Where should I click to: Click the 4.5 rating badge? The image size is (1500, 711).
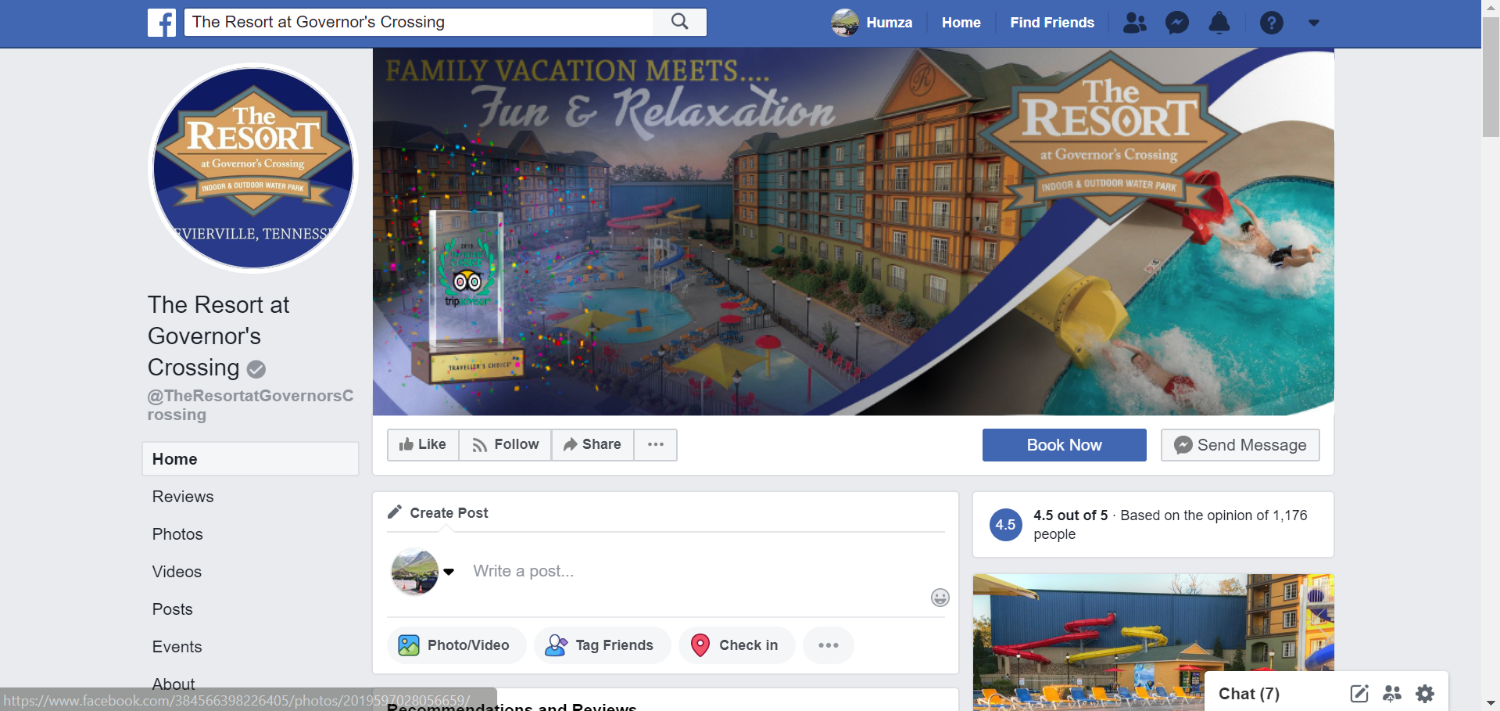1005,525
